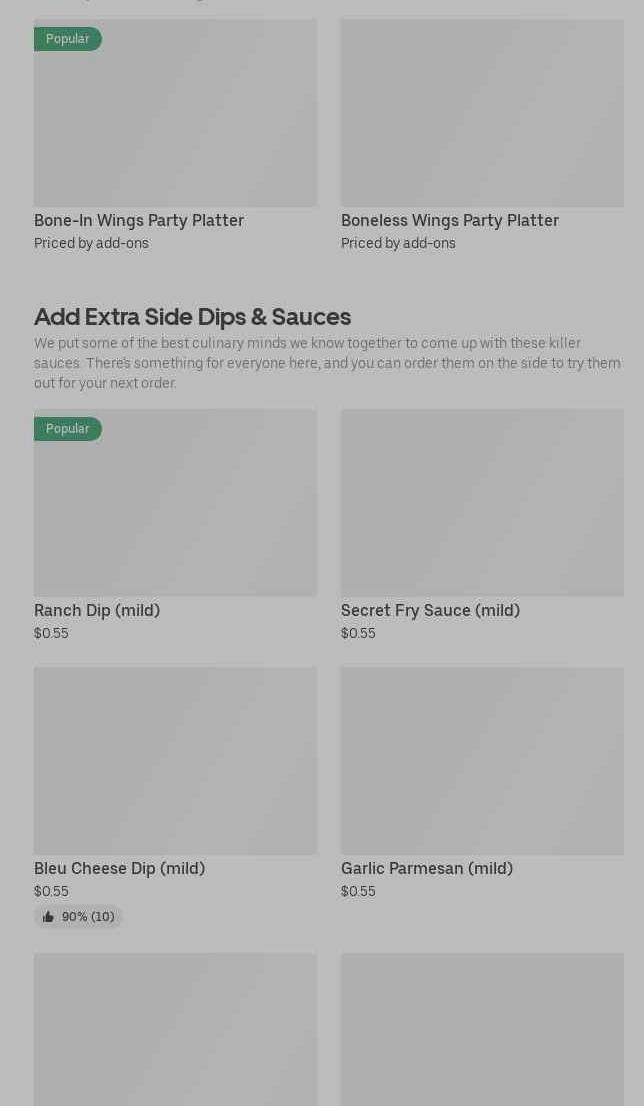
Task: Click the Add Extra Side Dips & Sauces heading
Action: pyautogui.click(x=192, y=316)
